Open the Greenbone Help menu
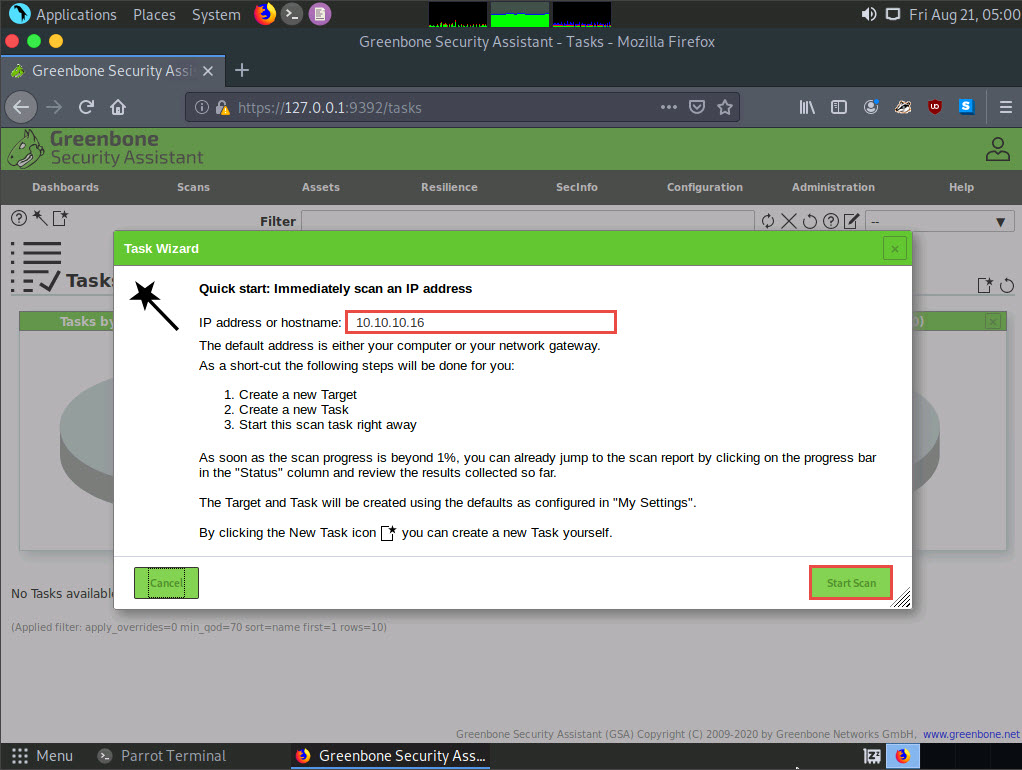 tap(961, 187)
